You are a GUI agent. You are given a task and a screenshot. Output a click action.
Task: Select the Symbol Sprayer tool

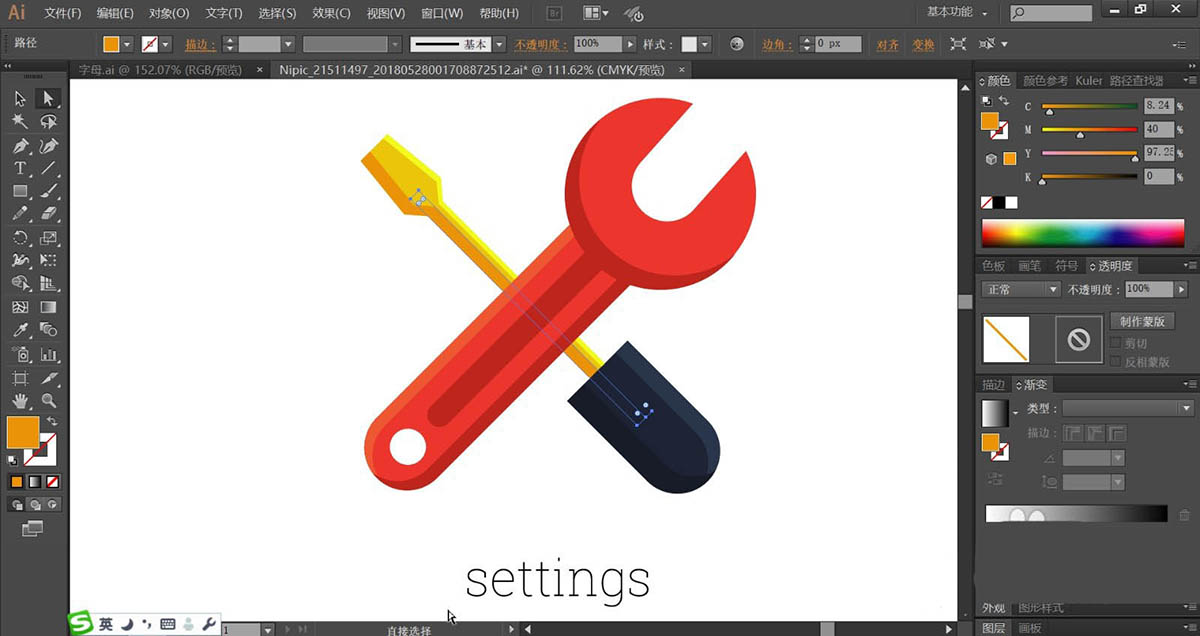tap(20, 354)
